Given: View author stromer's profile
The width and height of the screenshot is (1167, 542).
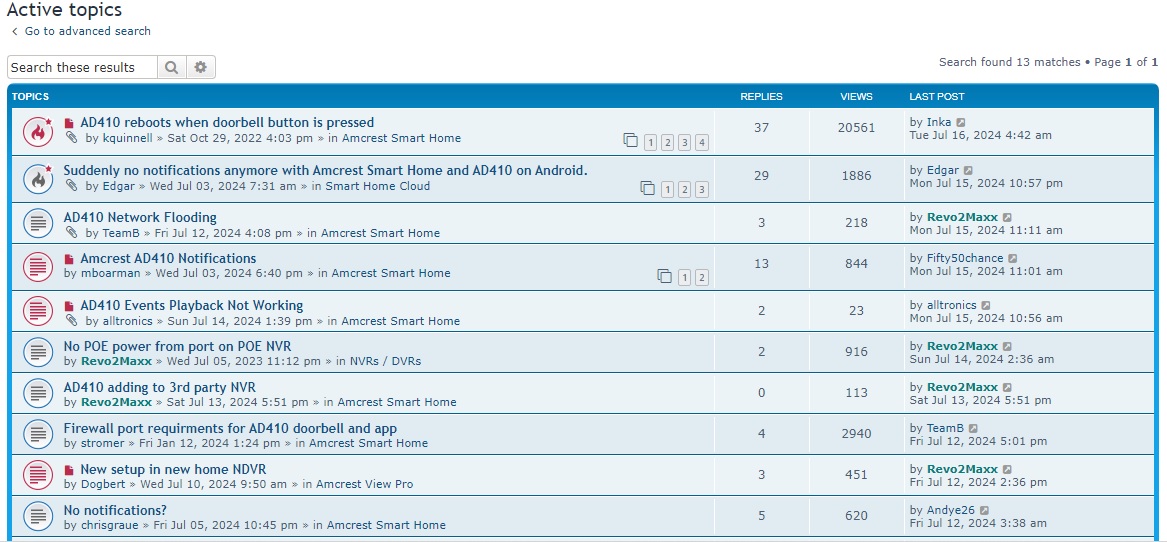Looking at the screenshot, I should tap(102, 443).
